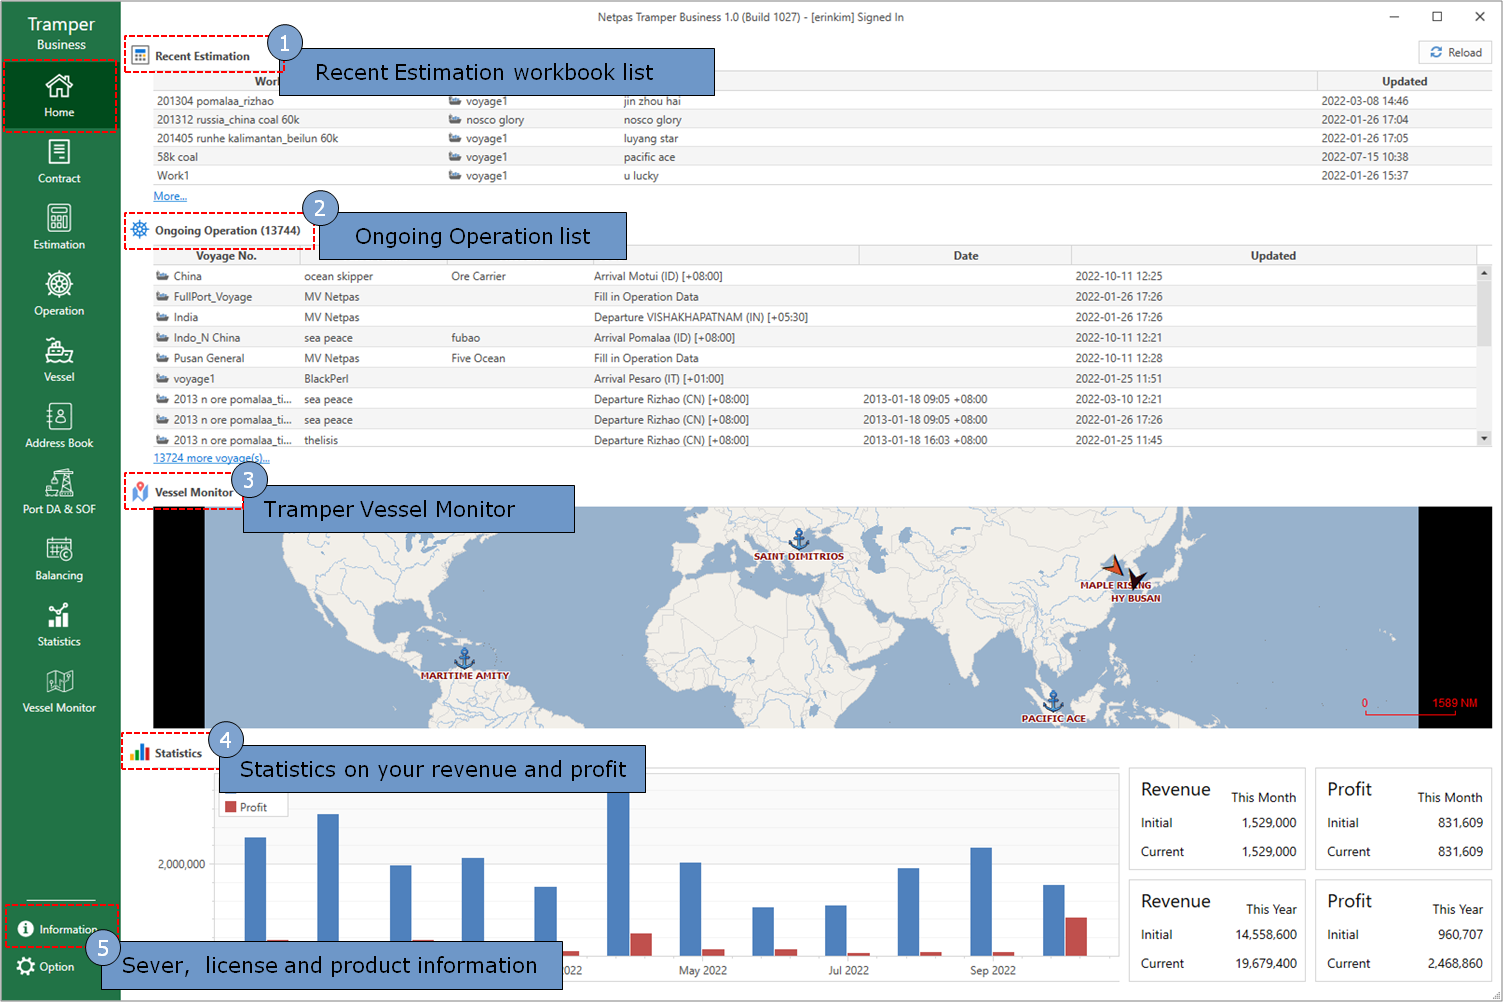The height and width of the screenshot is (1002, 1503).
Task: Open the Statistics module in sidebar
Action: point(59,624)
